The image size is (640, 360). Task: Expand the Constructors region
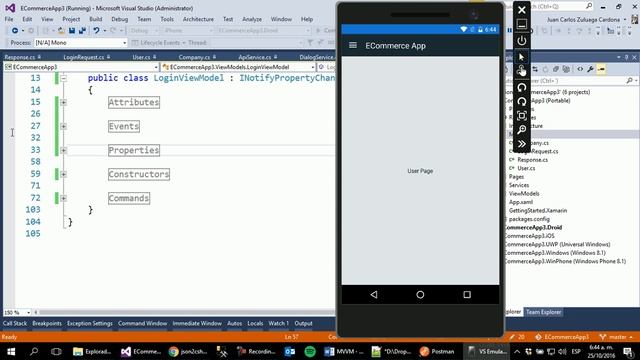[x=63, y=174]
